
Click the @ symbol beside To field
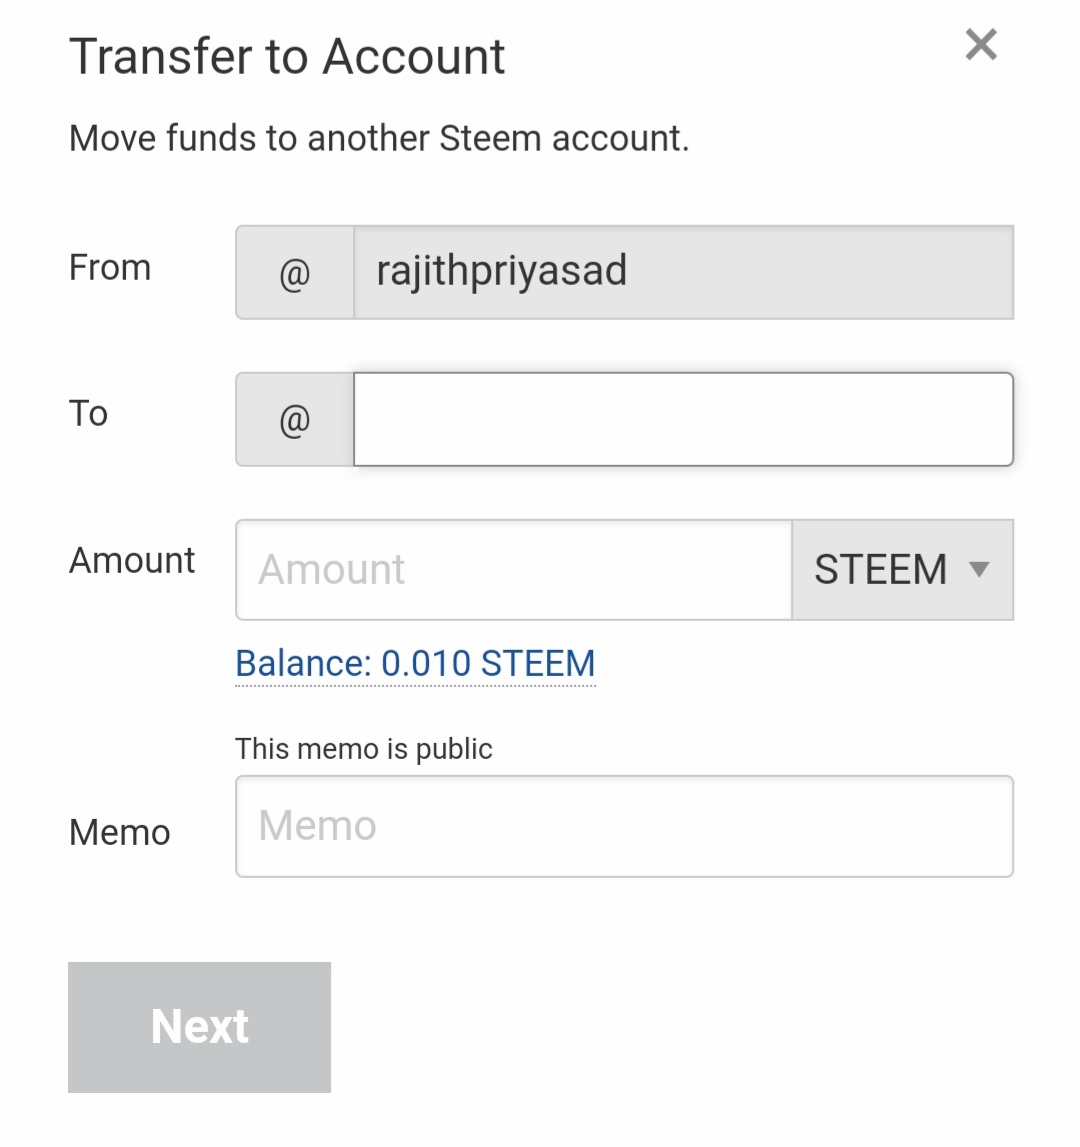(295, 420)
